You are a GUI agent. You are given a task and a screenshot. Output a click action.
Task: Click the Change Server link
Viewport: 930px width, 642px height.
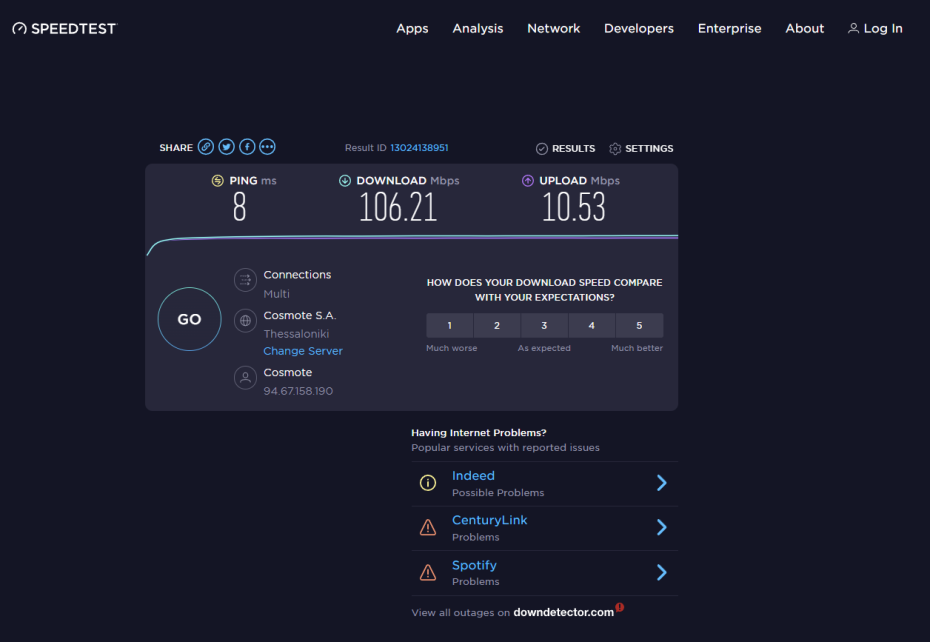pyautogui.click(x=303, y=351)
